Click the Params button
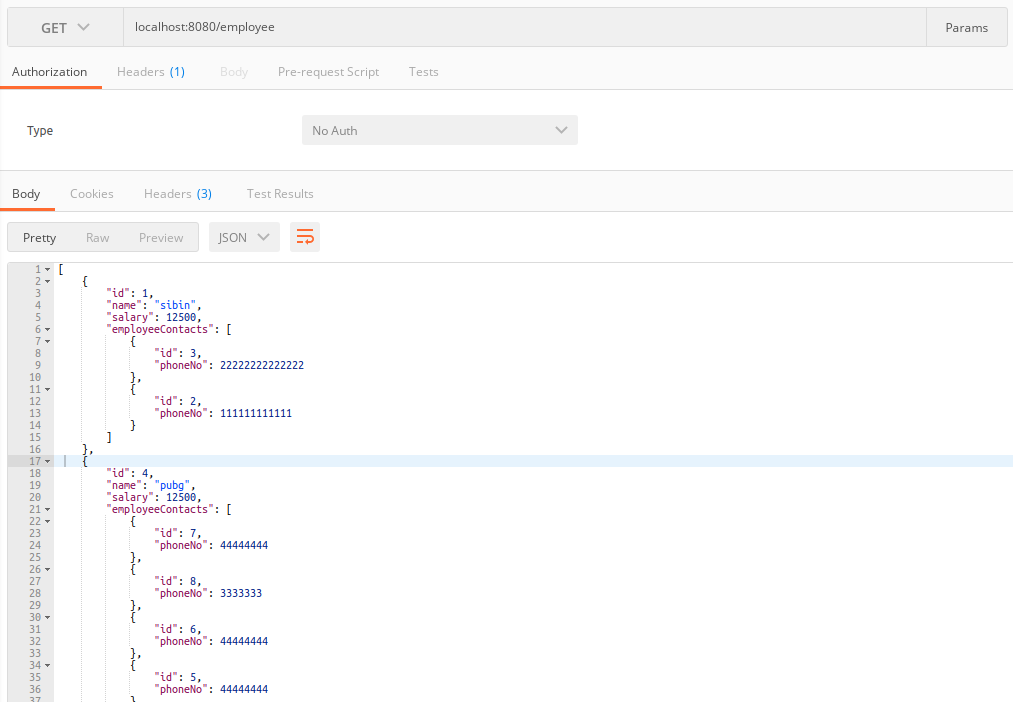Screen dimensions: 1013x702 pyautogui.click(x=966, y=27)
